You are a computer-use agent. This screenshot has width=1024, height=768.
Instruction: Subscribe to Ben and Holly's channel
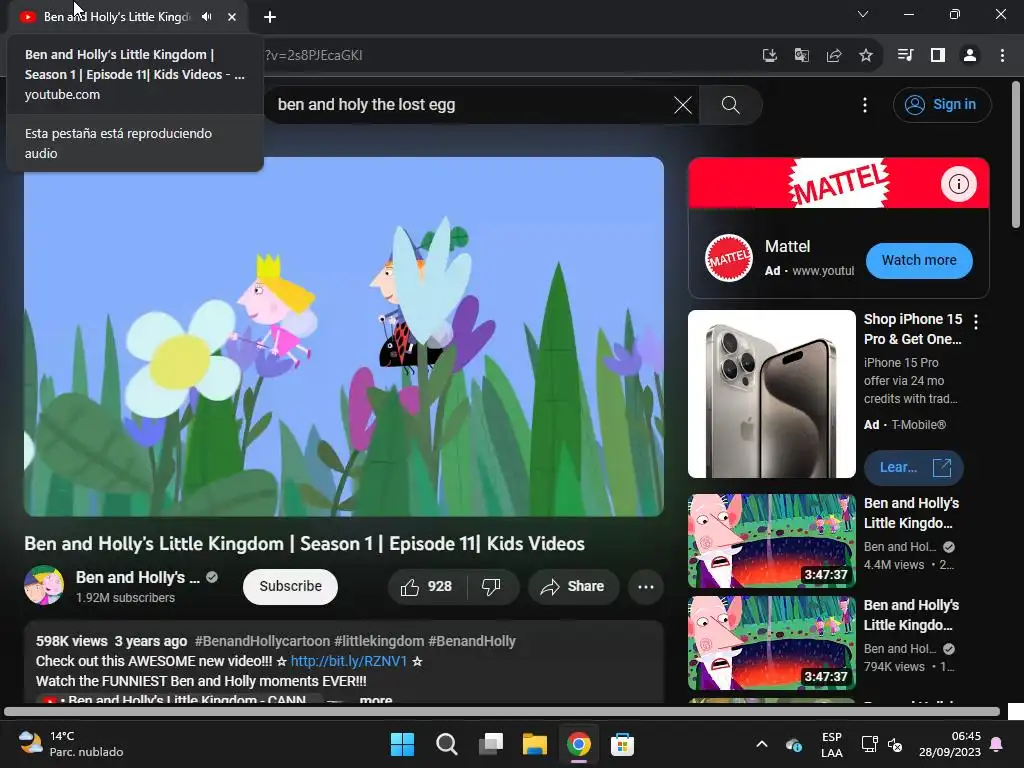coord(290,586)
